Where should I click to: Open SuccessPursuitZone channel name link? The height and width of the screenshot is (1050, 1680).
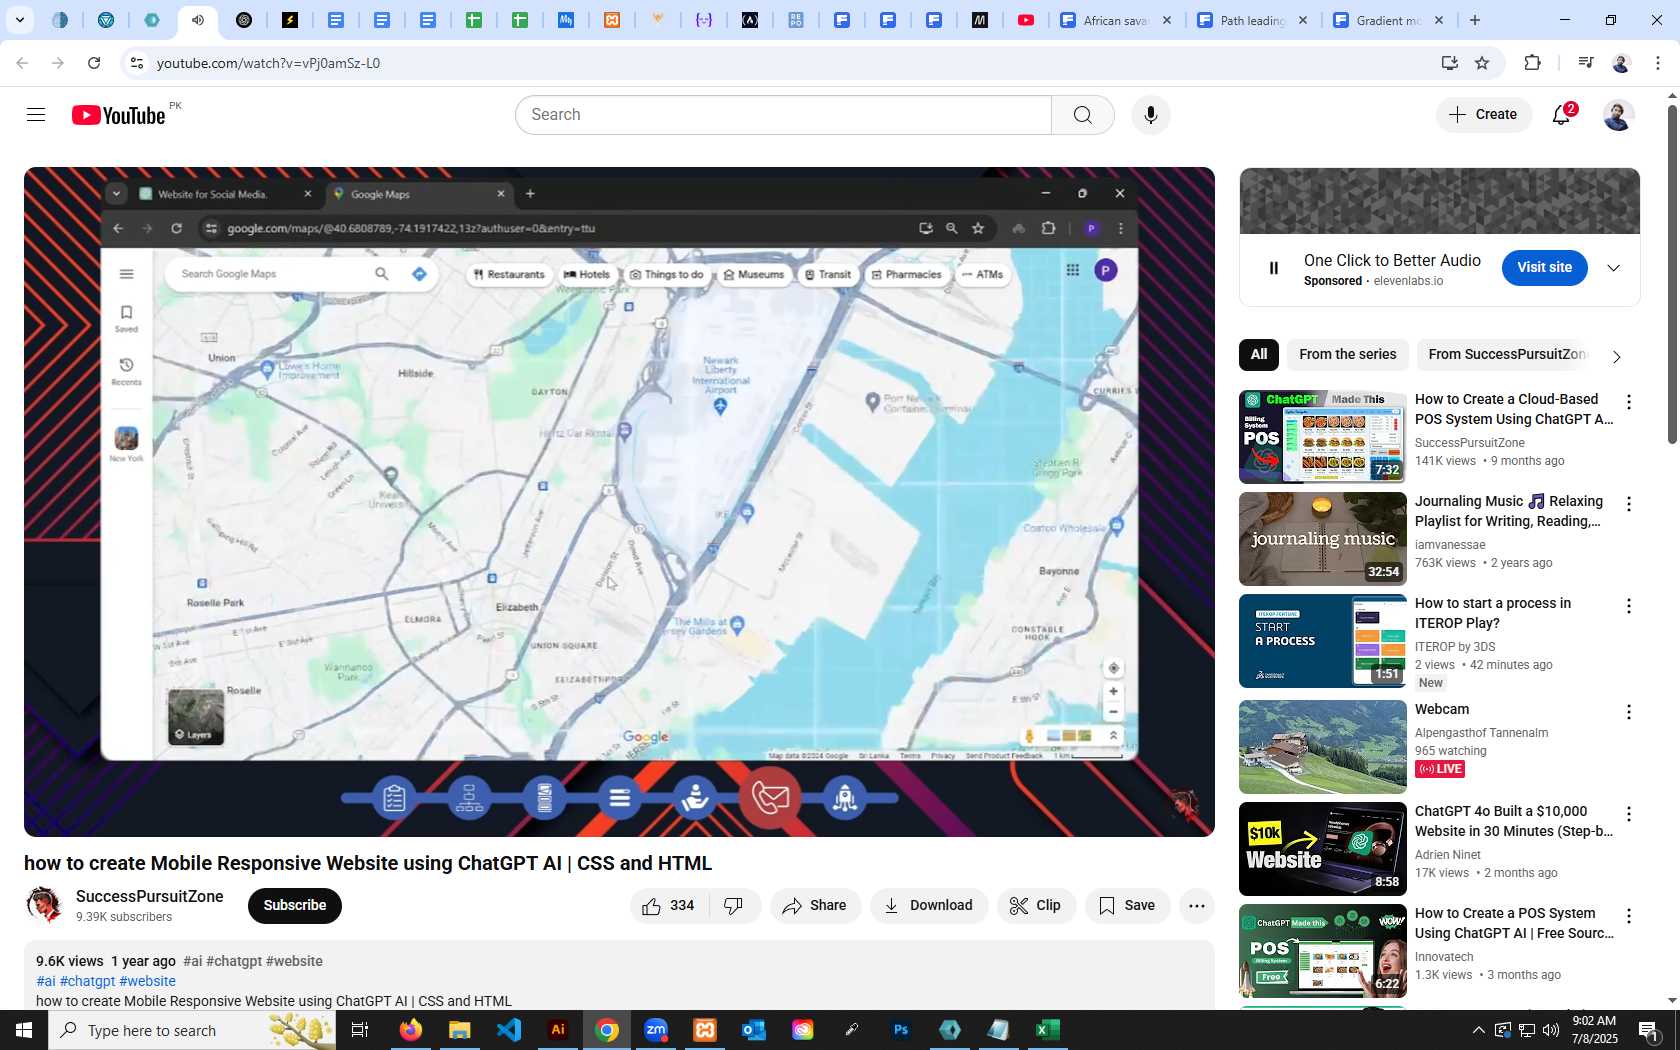150,897
